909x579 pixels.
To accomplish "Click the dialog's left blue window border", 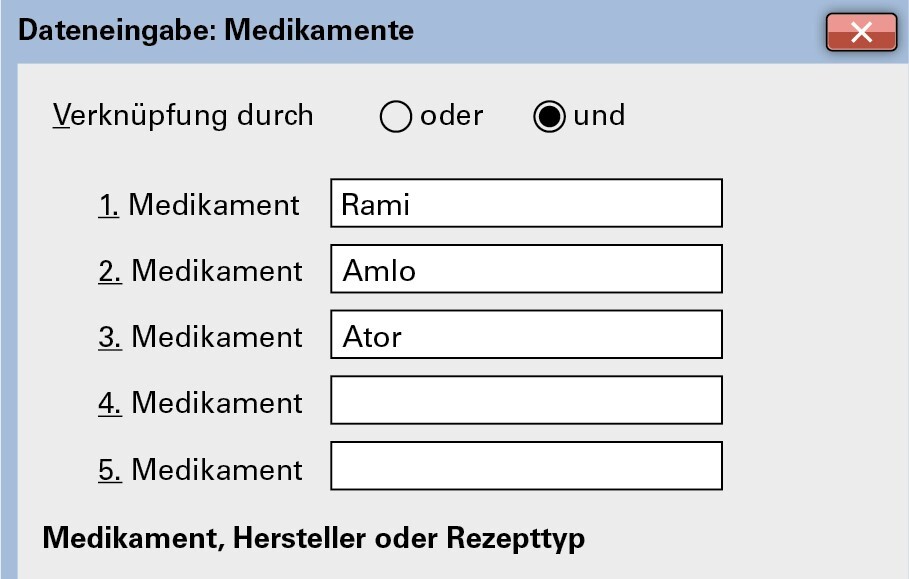I will pyautogui.click(x=8, y=320).
